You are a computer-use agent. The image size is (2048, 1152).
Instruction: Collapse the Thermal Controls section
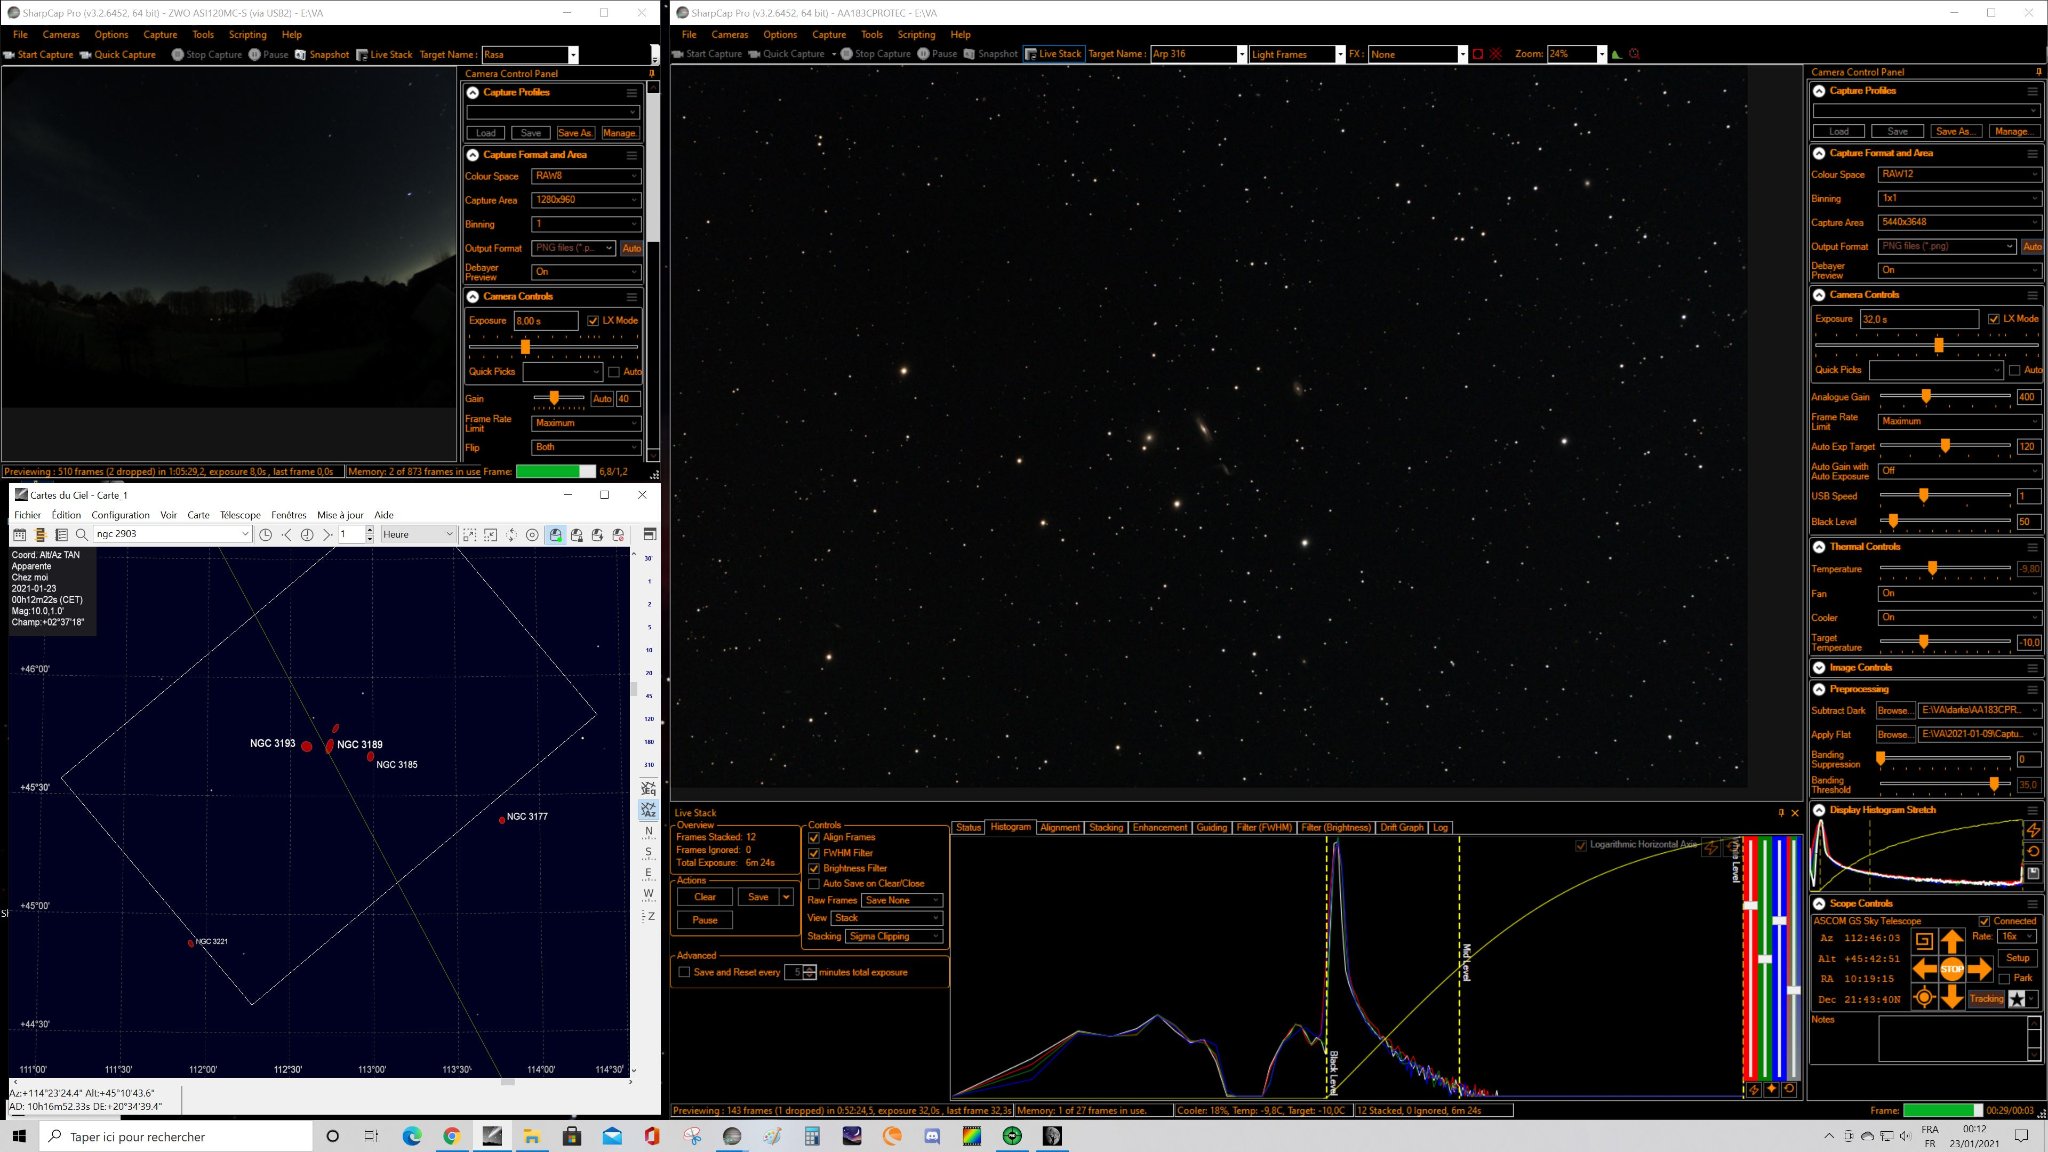(1819, 547)
